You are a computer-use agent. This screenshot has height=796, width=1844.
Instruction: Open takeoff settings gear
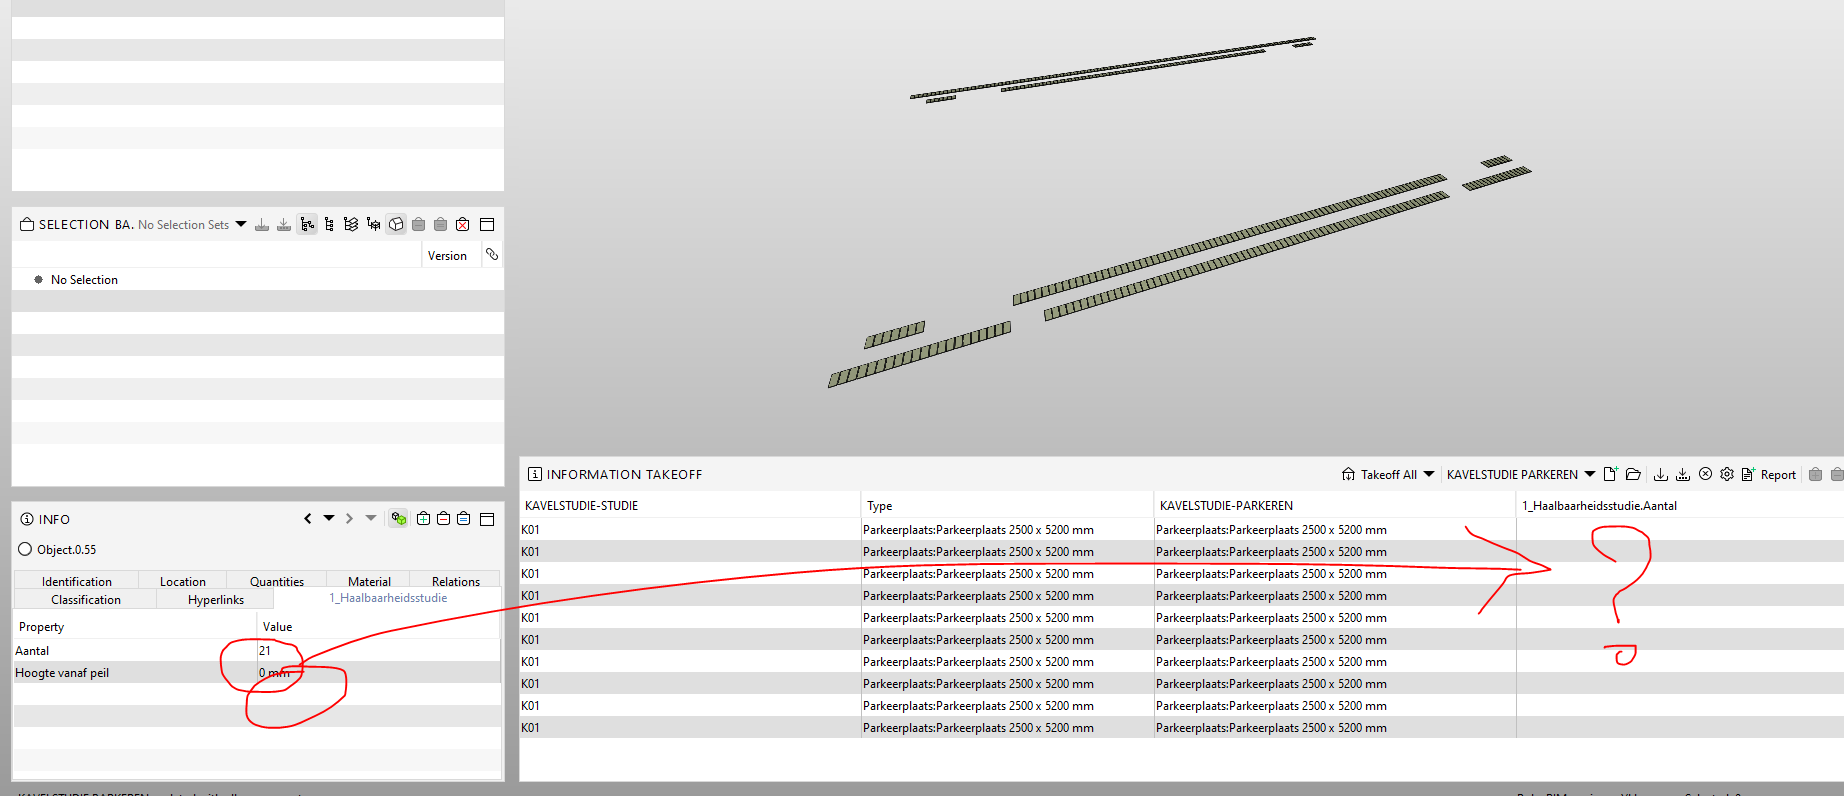coord(1727,474)
